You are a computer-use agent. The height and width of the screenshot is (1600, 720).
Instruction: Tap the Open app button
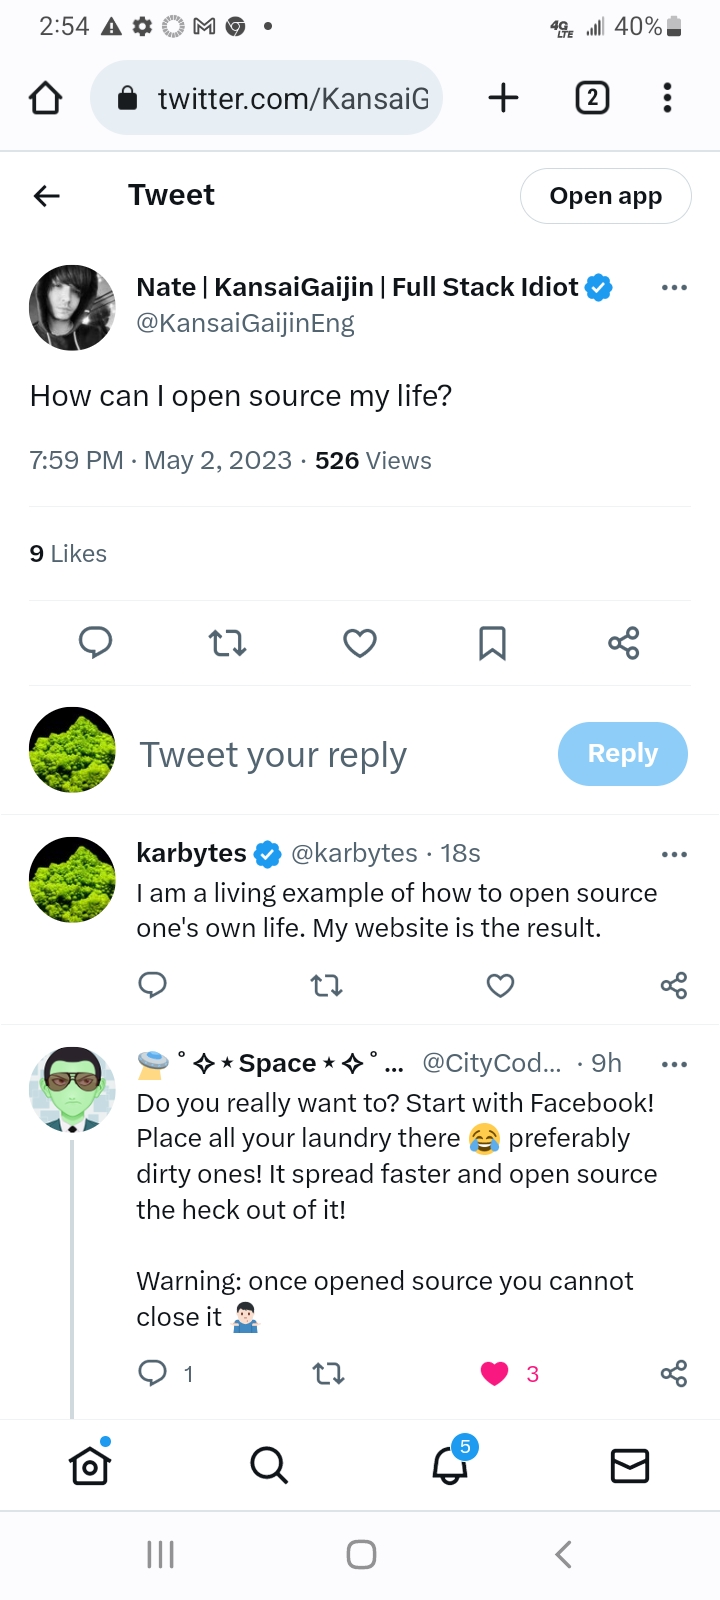tap(606, 196)
